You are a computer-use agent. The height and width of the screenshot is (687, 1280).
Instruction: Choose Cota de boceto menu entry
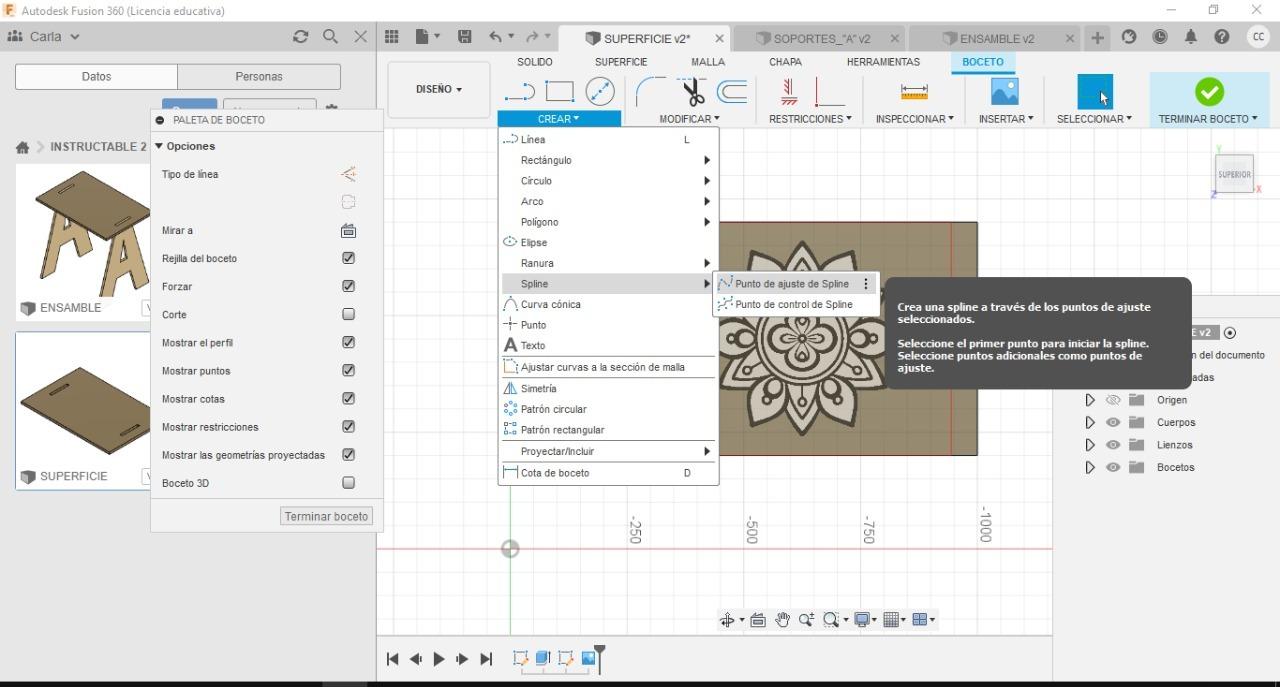(608, 473)
